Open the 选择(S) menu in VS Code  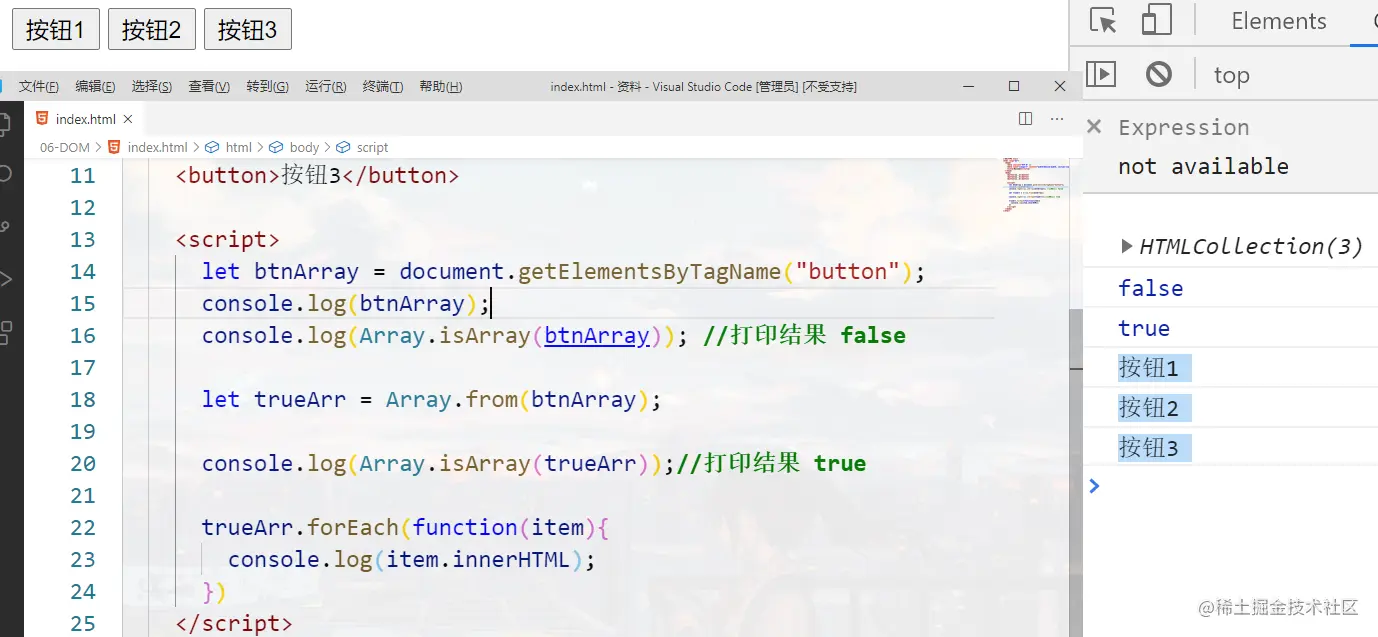coord(152,87)
